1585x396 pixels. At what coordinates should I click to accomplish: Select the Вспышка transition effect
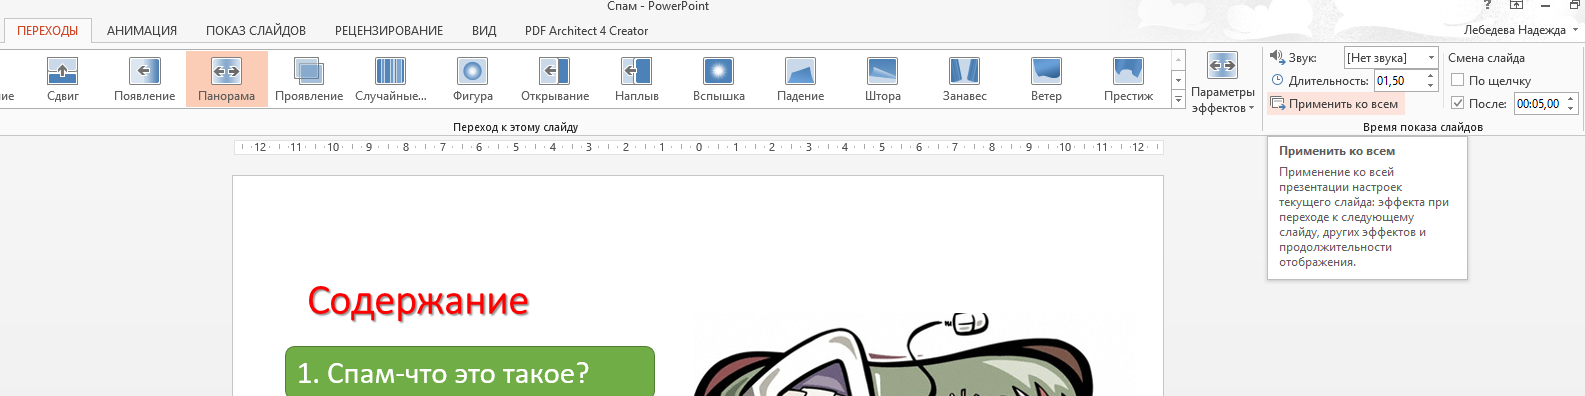[x=719, y=79]
